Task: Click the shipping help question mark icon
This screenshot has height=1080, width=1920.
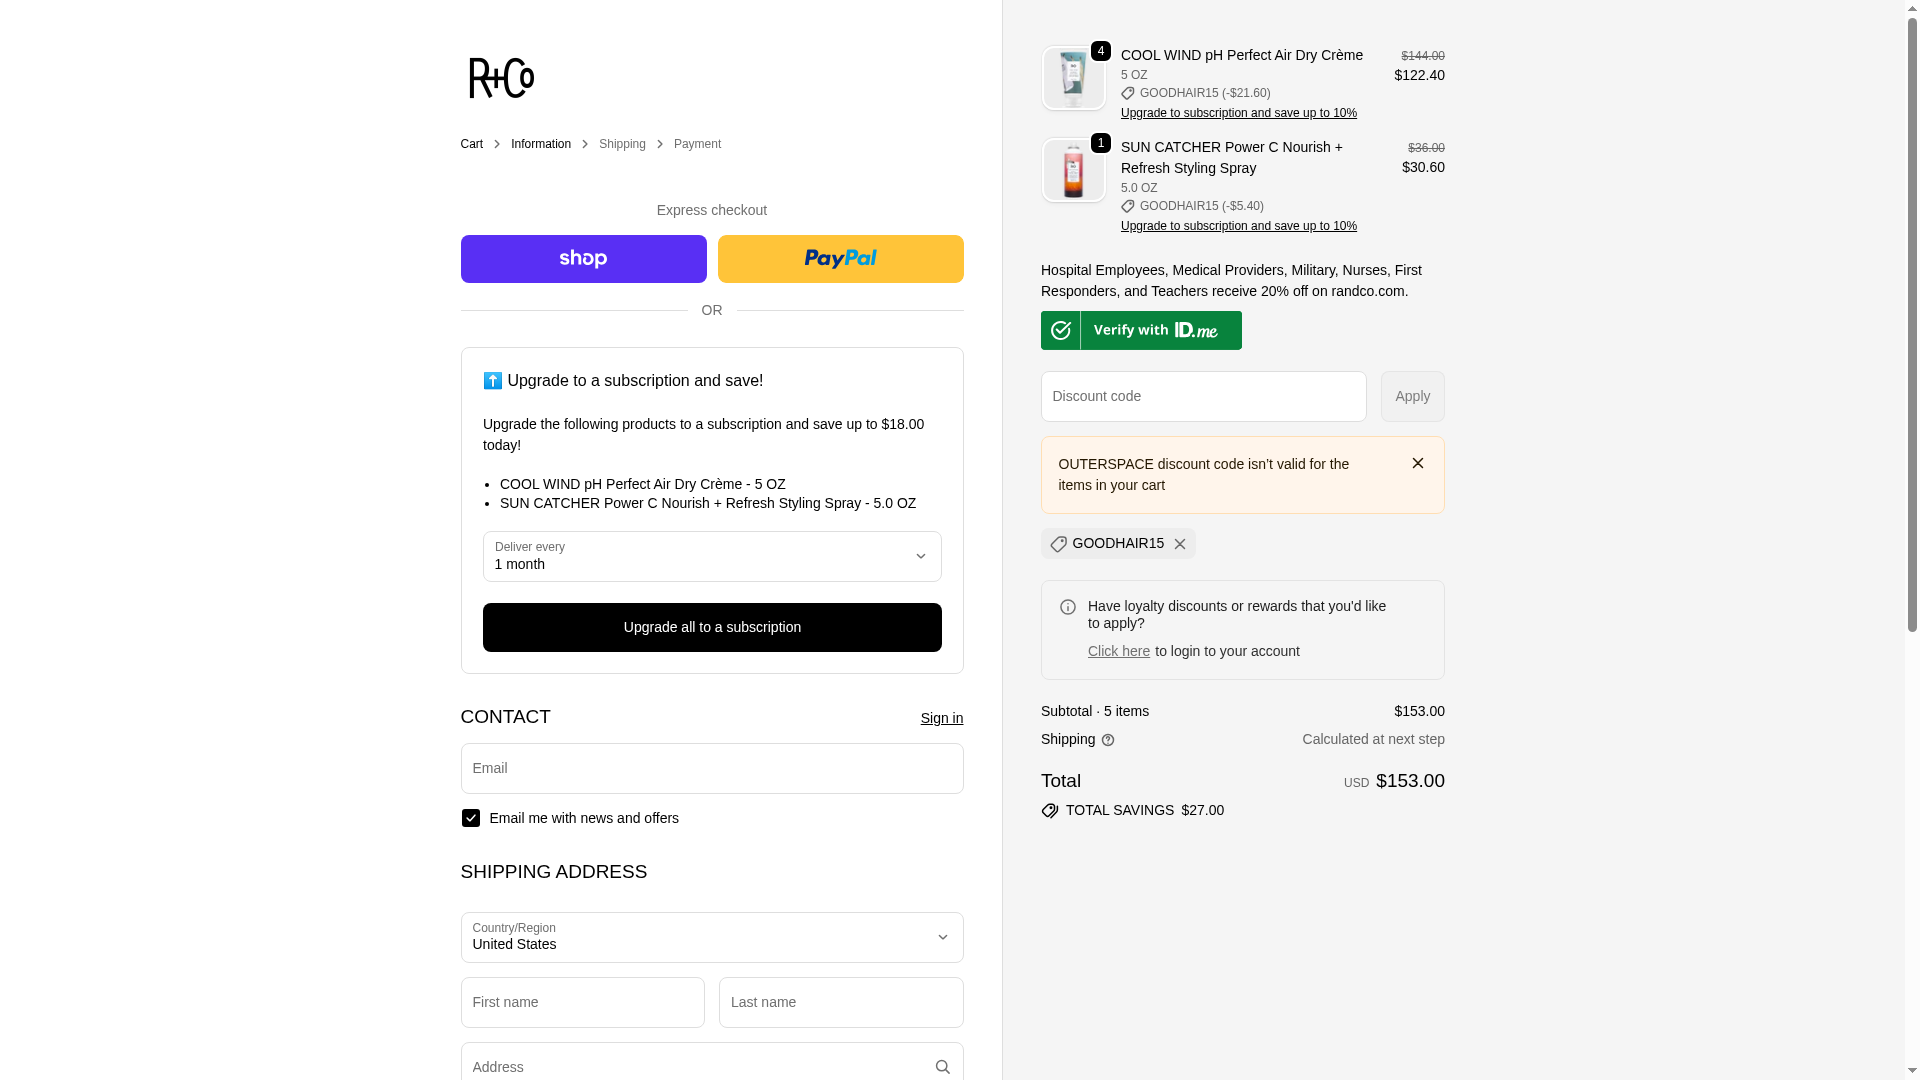Action: (1108, 740)
